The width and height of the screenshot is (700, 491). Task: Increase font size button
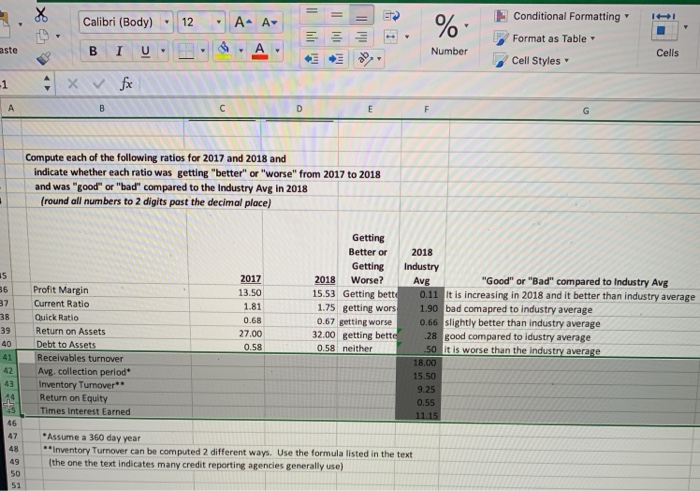click(x=243, y=22)
